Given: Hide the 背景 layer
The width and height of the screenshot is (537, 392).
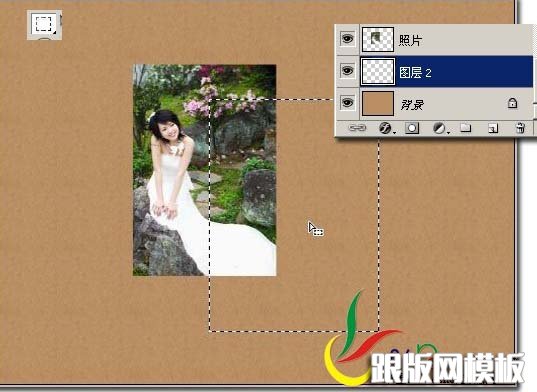Looking at the screenshot, I should point(348,103).
